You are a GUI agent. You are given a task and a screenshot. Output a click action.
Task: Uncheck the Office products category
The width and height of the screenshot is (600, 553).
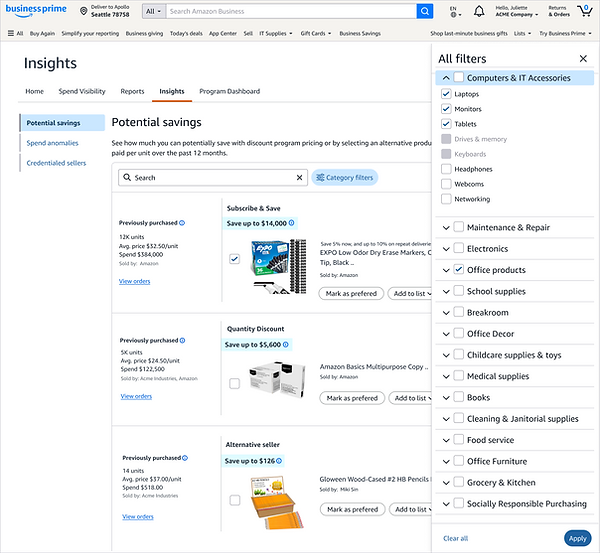[458, 269]
